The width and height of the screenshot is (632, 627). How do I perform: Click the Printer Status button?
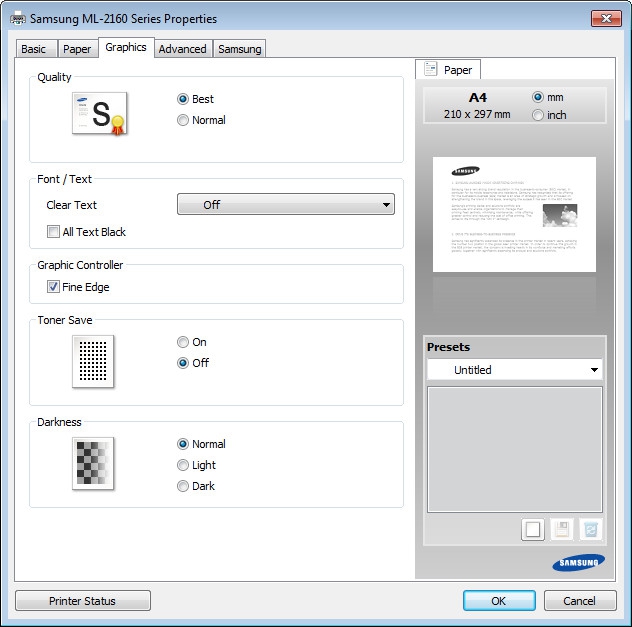83,601
